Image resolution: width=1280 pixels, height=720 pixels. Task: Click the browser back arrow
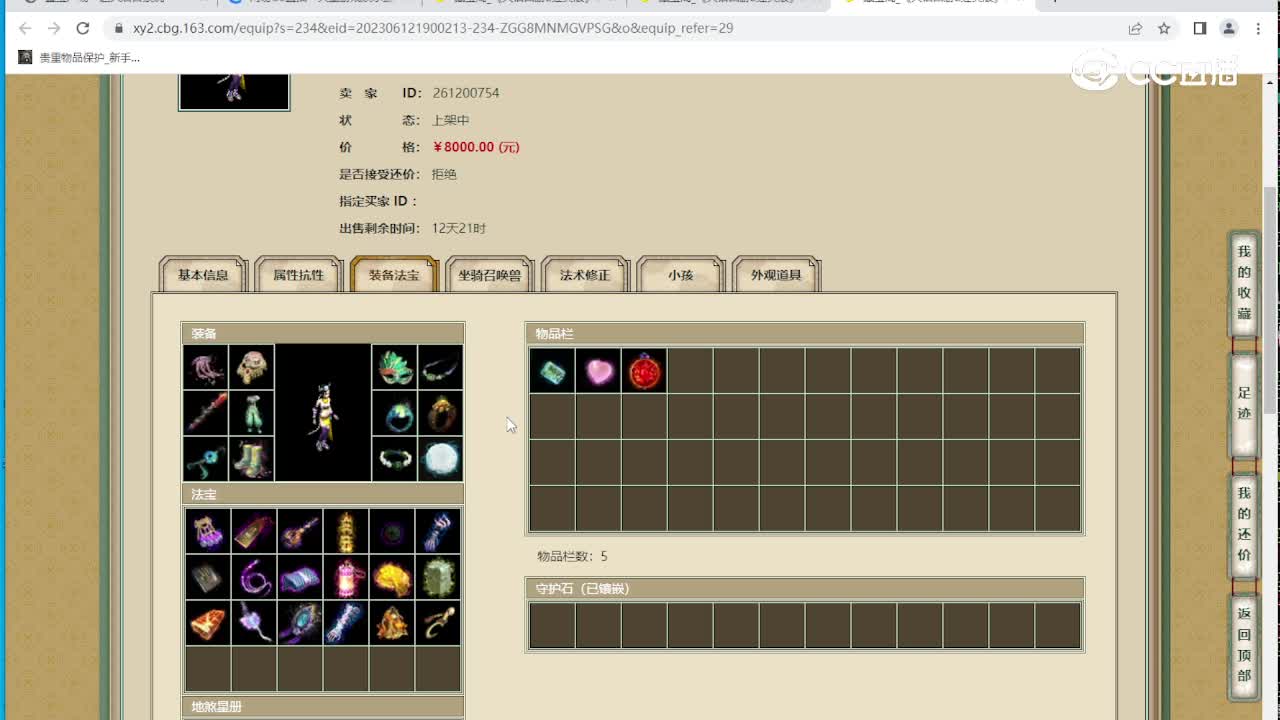tap(26, 28)
